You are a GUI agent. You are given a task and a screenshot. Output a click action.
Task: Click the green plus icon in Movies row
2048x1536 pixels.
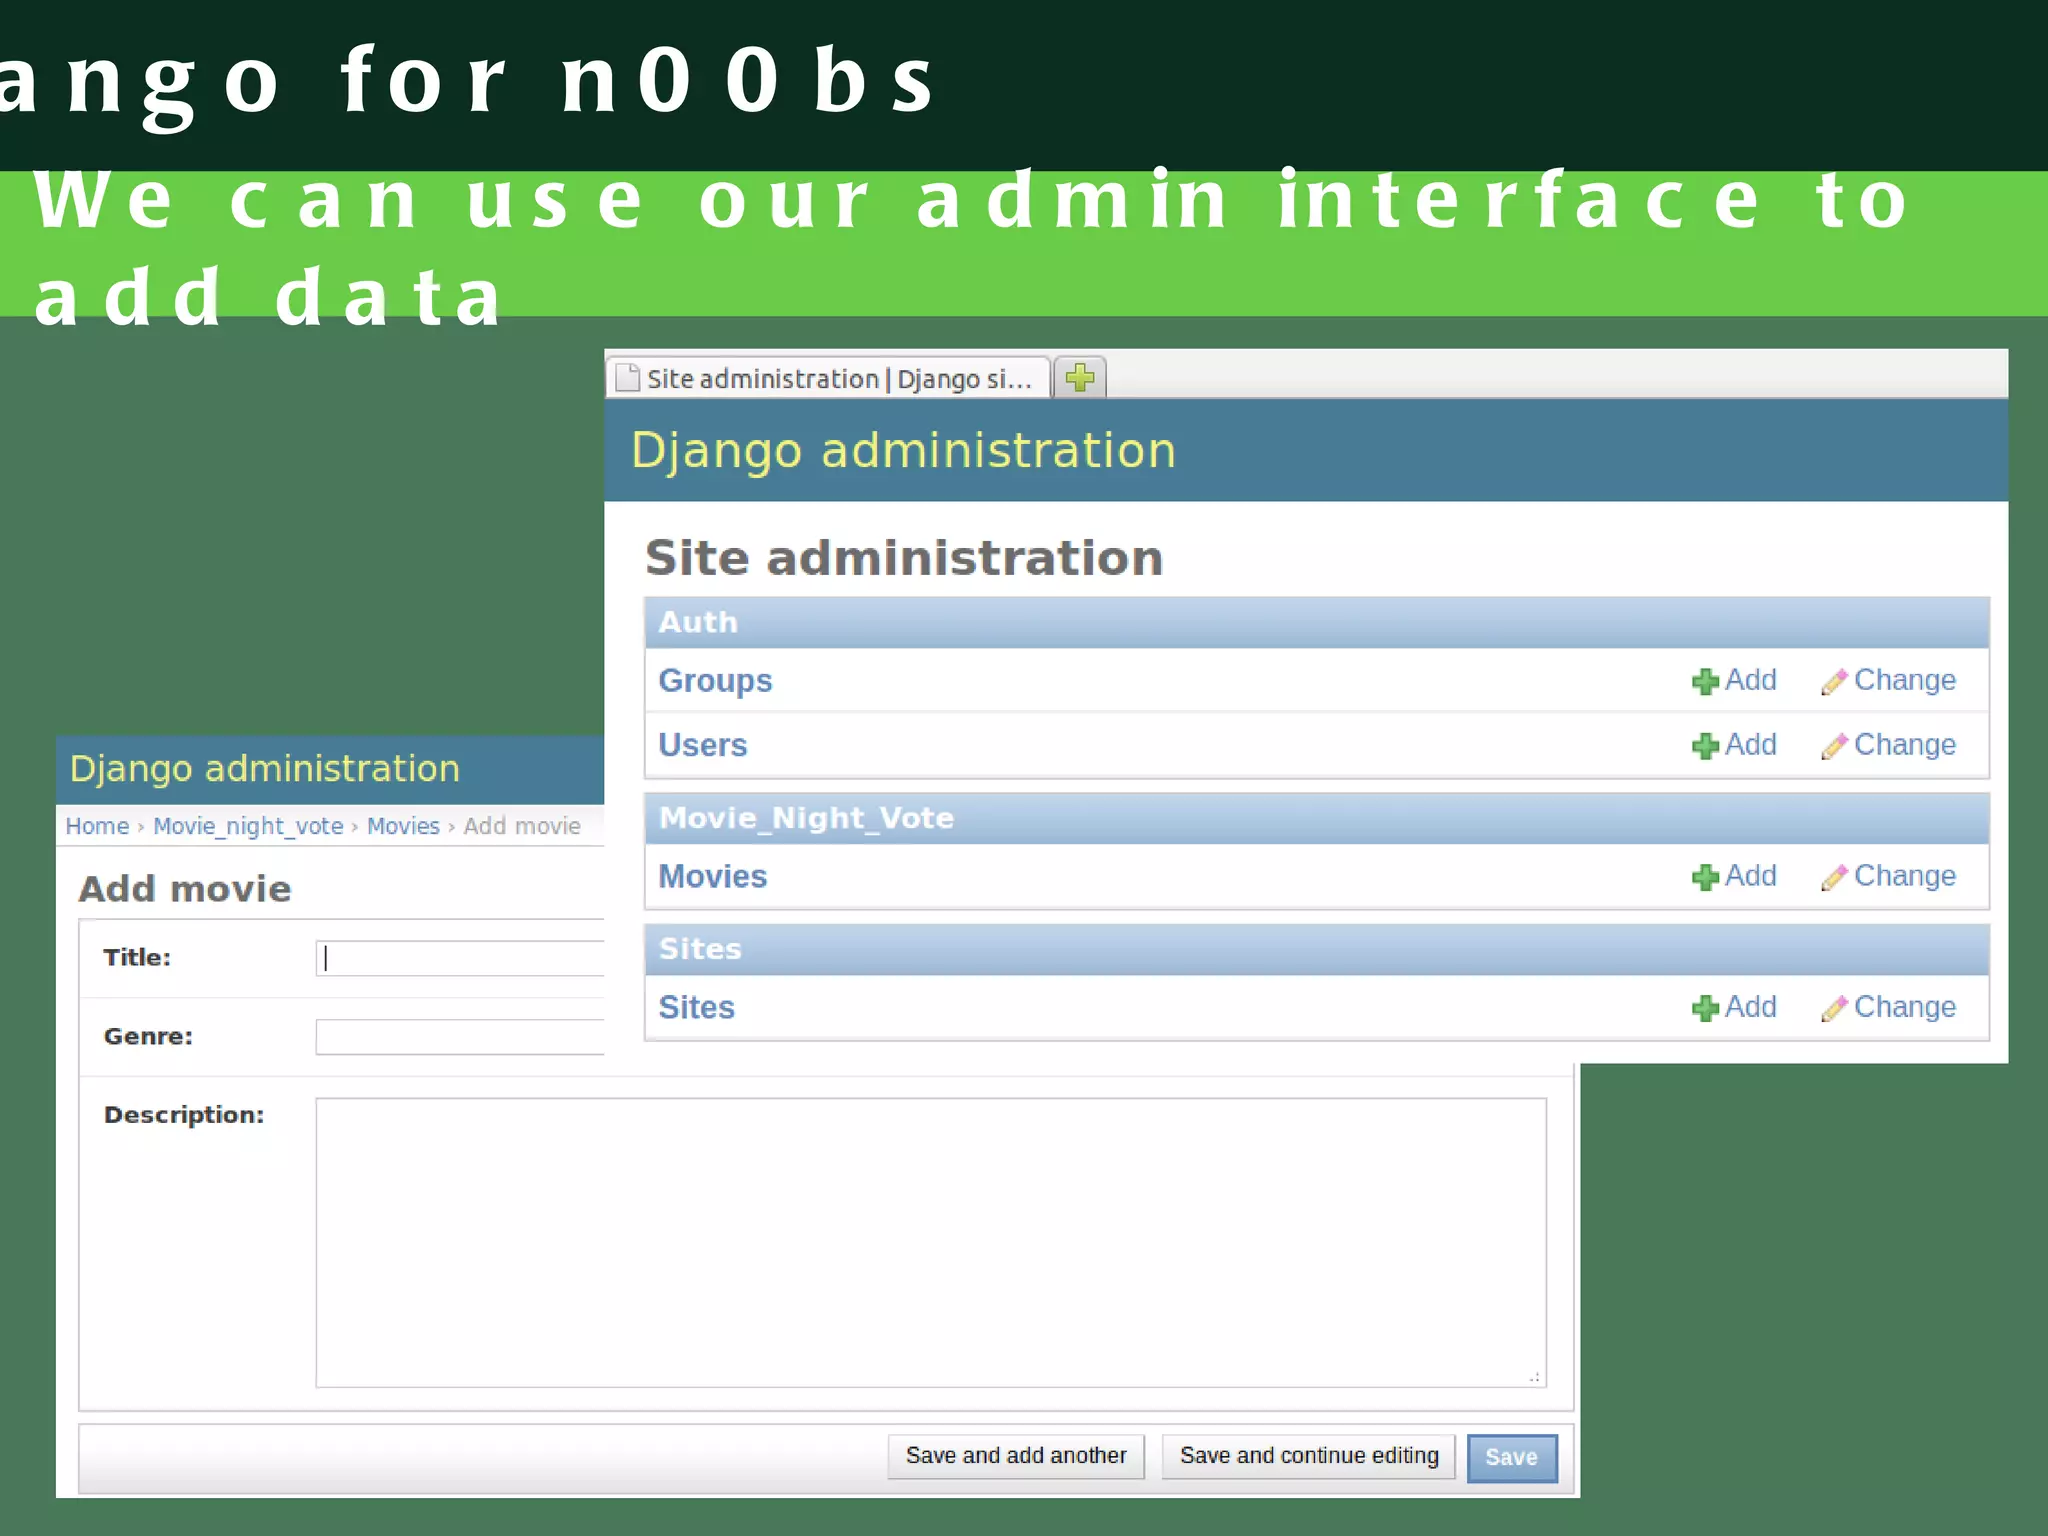[1705, 878]
